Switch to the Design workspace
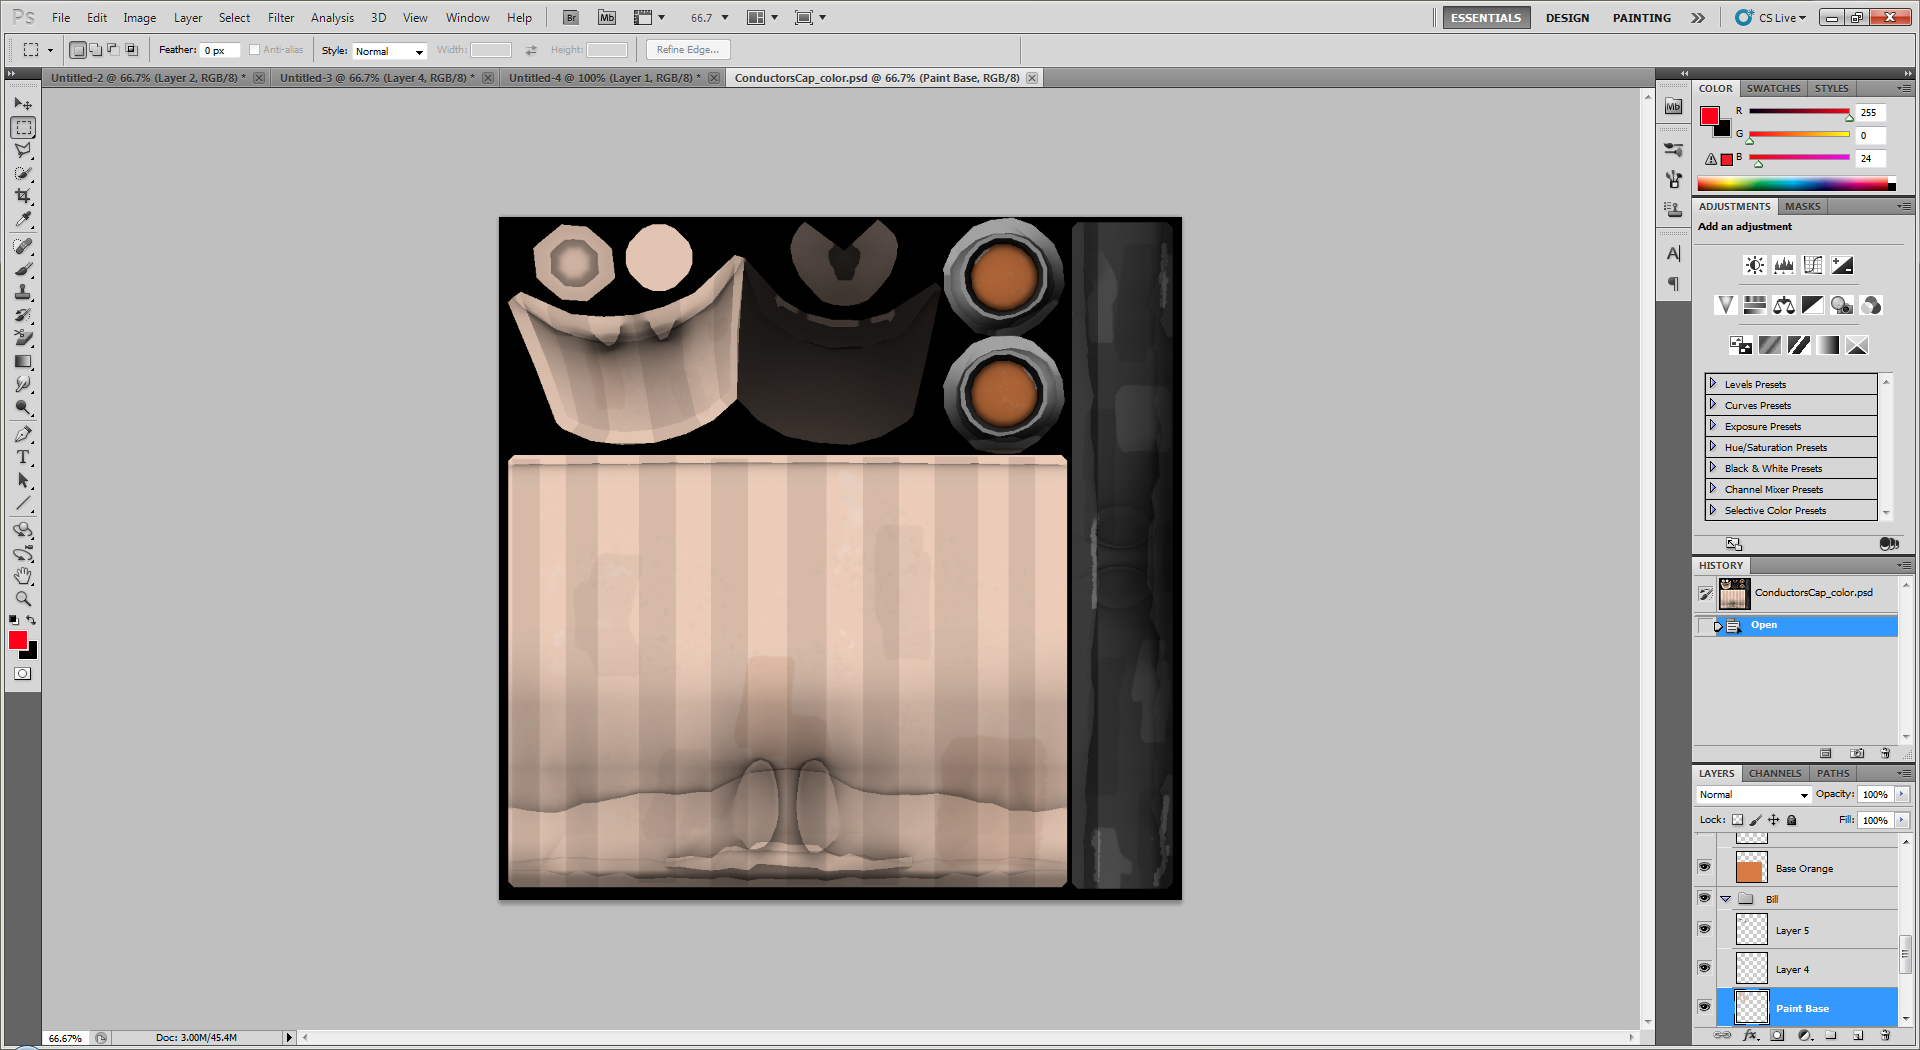 (x=1567, y=18)
